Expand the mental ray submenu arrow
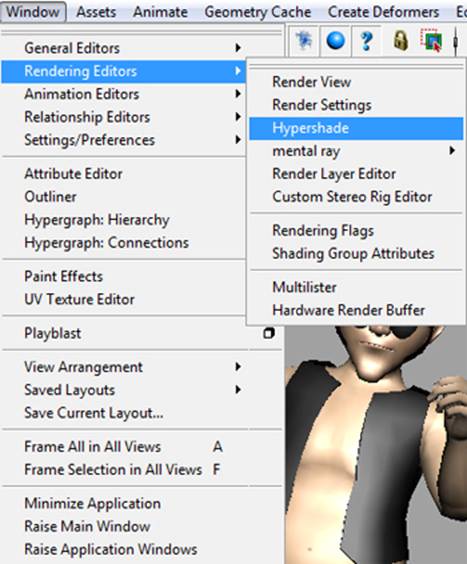Viewport: 467px width, 564px height. point(452,150)
